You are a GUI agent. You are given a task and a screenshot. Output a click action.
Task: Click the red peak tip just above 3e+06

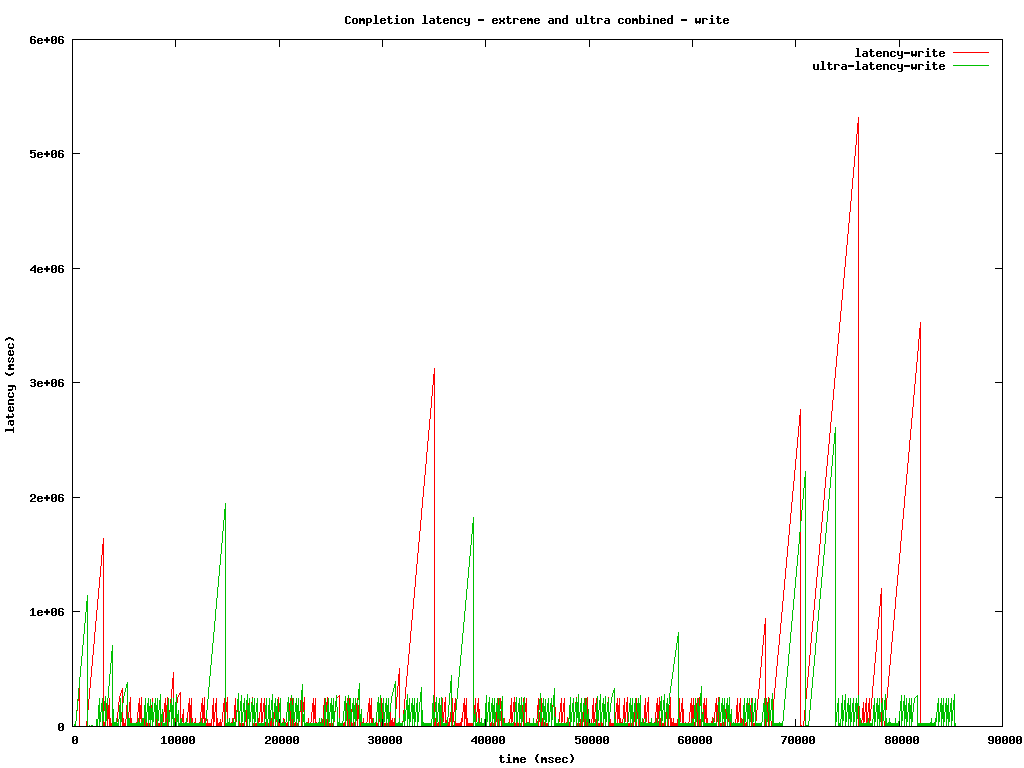coord(434,369)
